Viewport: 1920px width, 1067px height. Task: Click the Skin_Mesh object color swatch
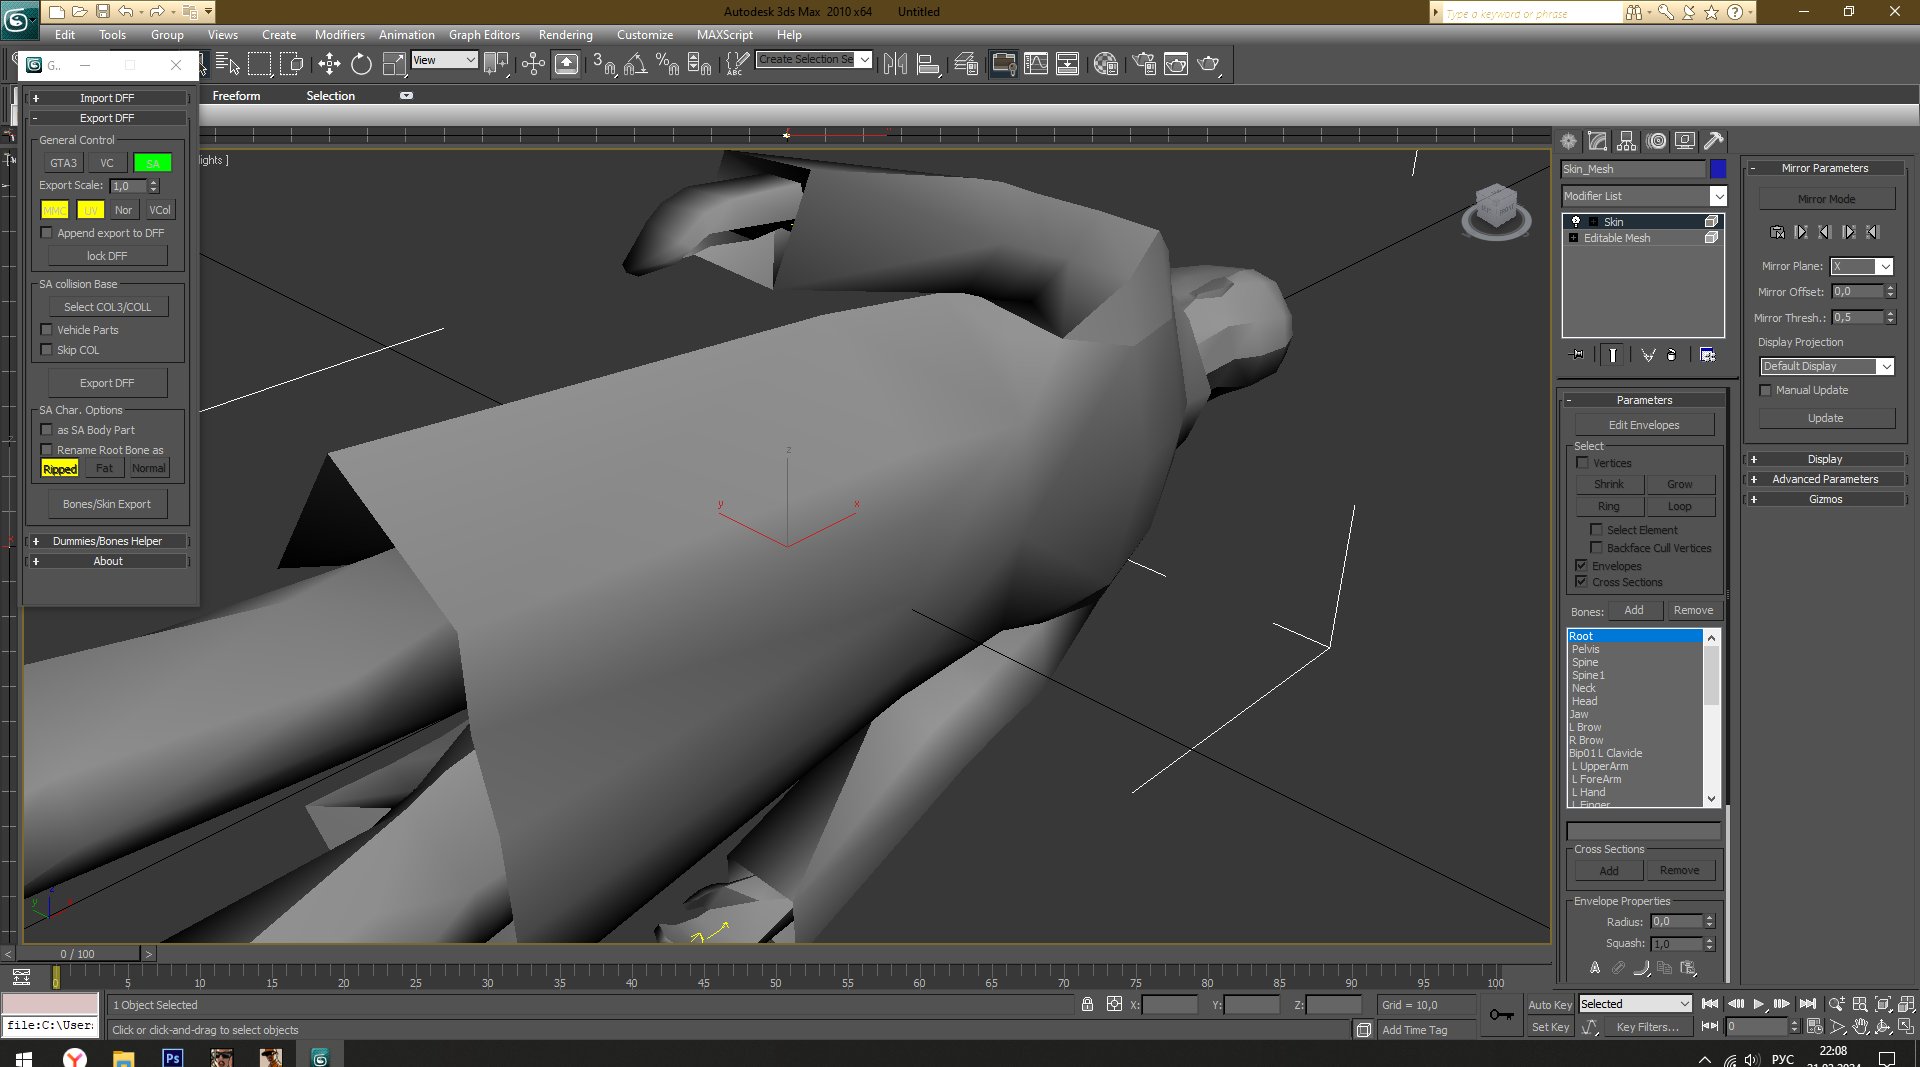click(1718, 169)
